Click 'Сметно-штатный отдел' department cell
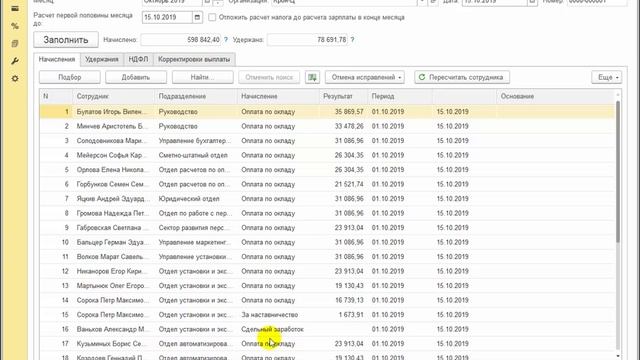This screenshot has width=640, height=360. [x=196, y=155]
